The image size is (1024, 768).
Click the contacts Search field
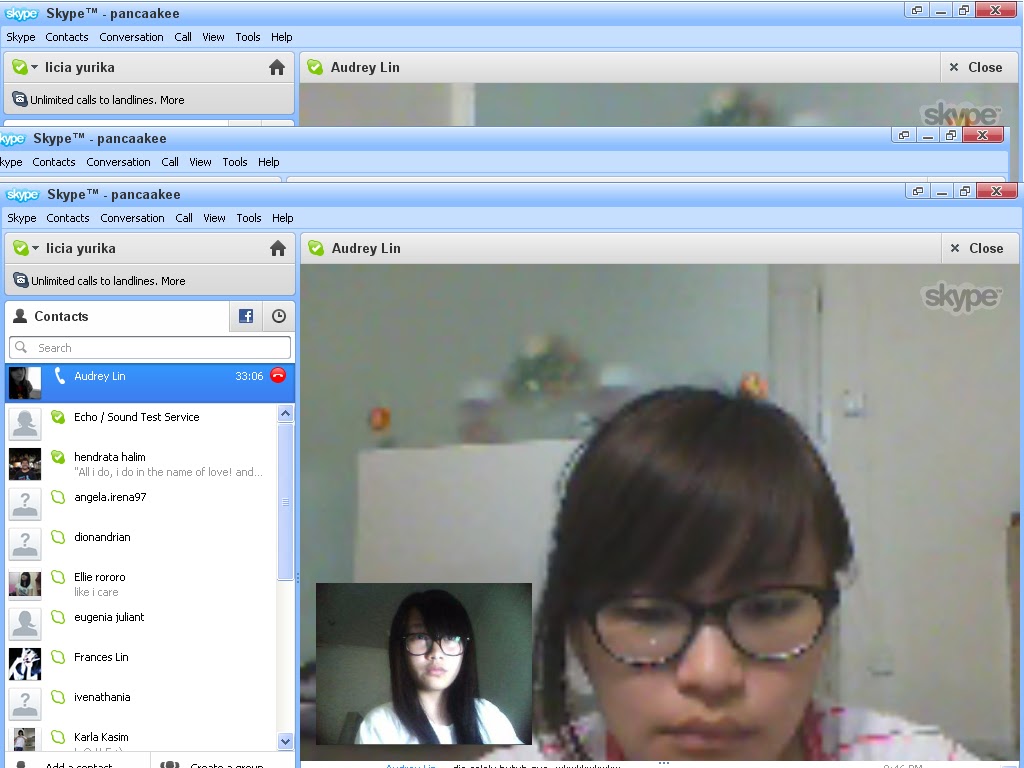coord(150,347)
